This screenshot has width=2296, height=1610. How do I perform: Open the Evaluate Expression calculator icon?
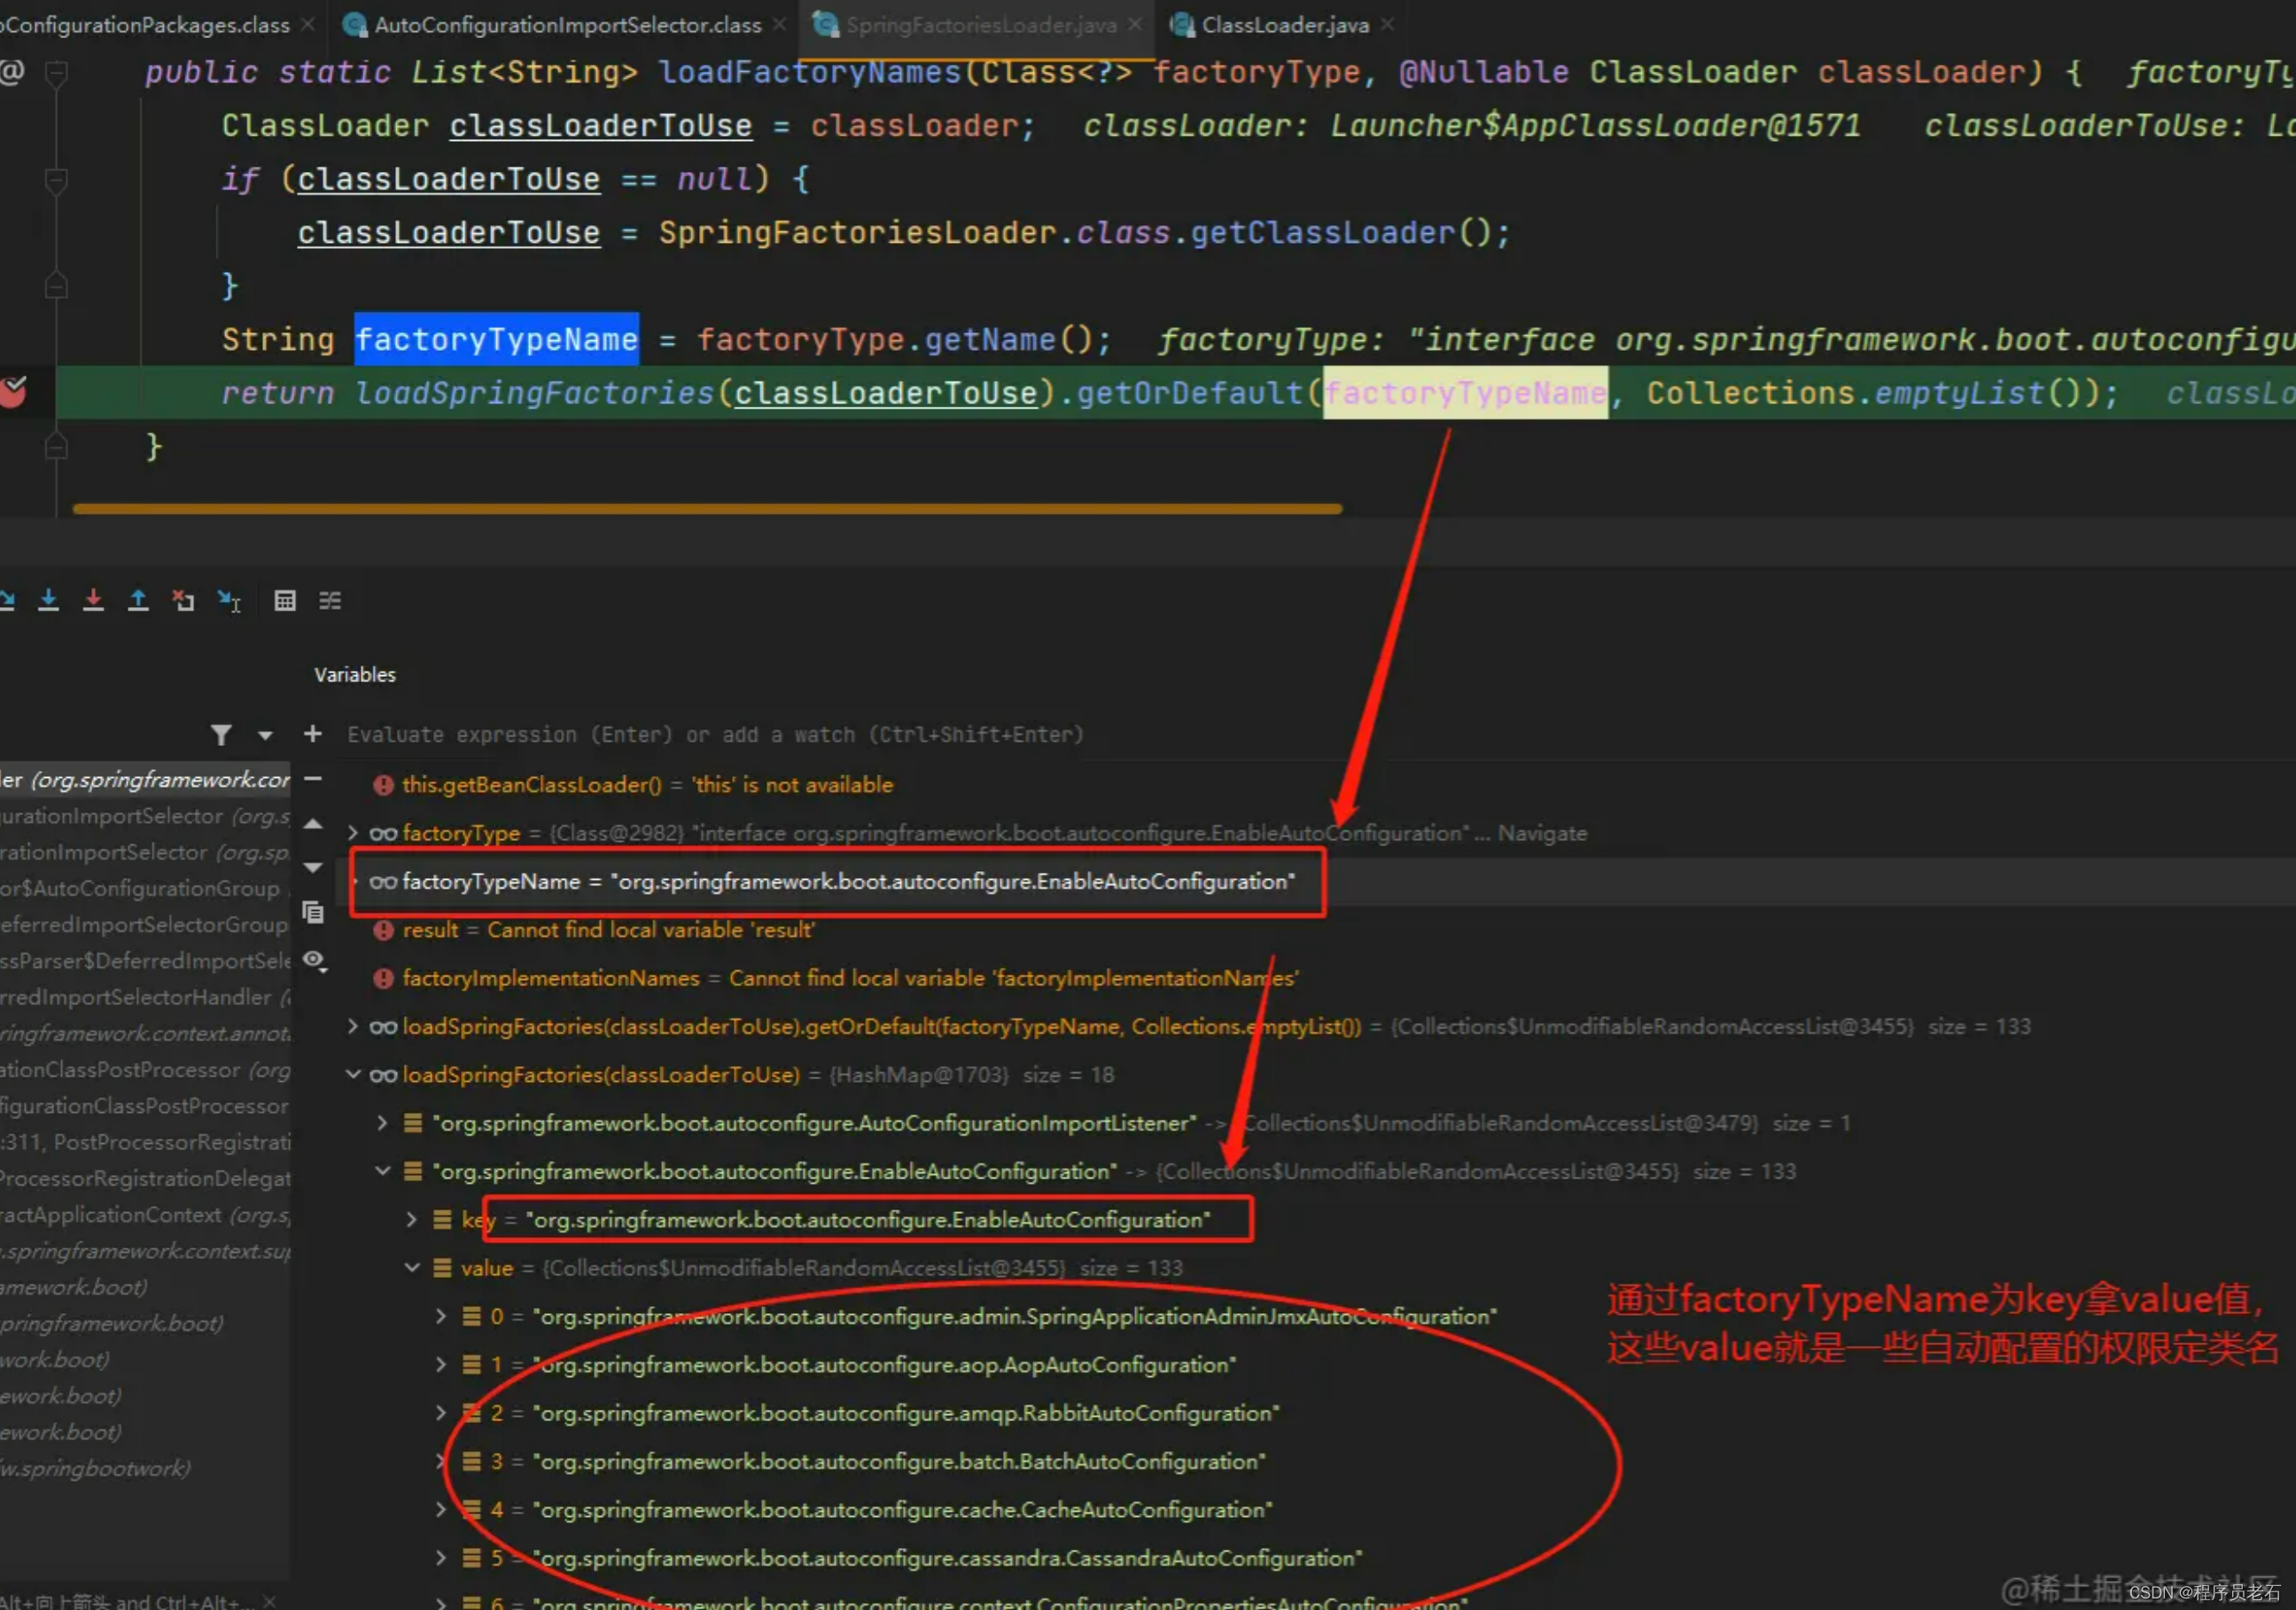point(285,600)
